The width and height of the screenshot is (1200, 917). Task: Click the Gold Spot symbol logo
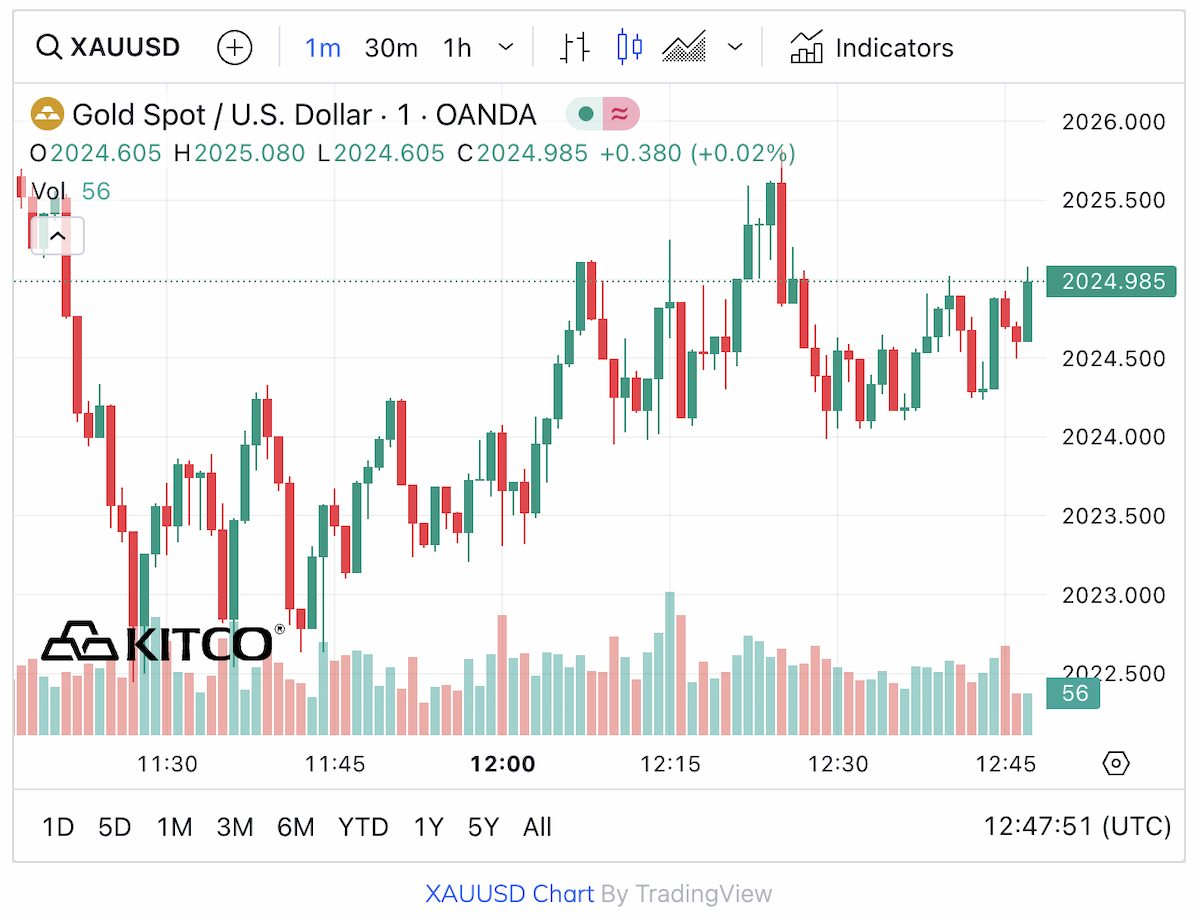coord(46,114)
